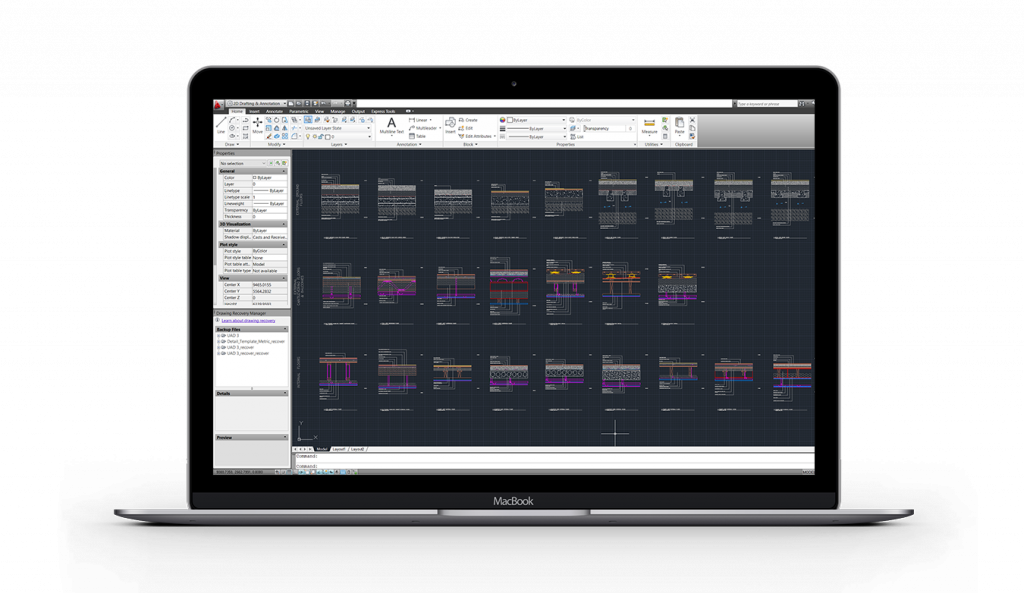Select the Move tool

(x=257, y=125)
